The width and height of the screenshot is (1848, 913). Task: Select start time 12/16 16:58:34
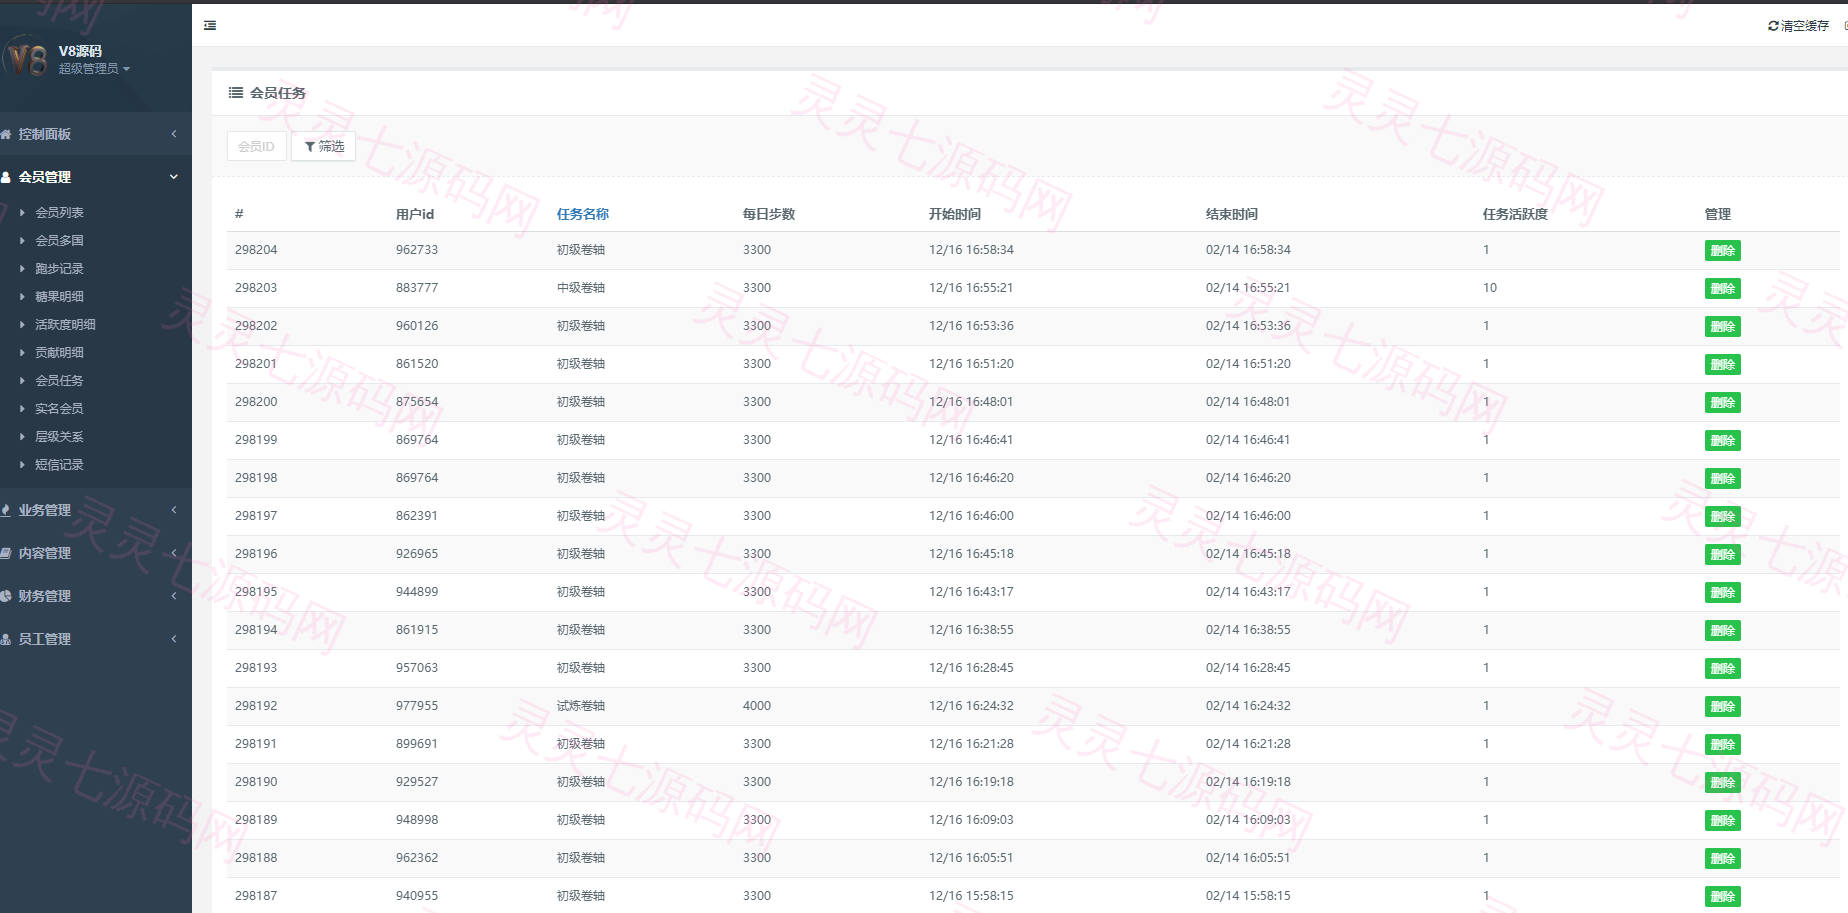pos(971,250)
